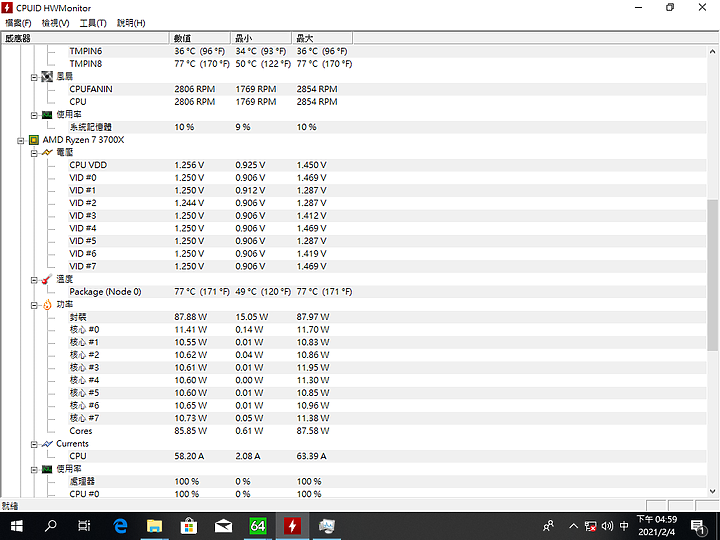Screen dimensions: 720x540
Task: Click the 感應器 column header
Action: [x=86, y=38]
